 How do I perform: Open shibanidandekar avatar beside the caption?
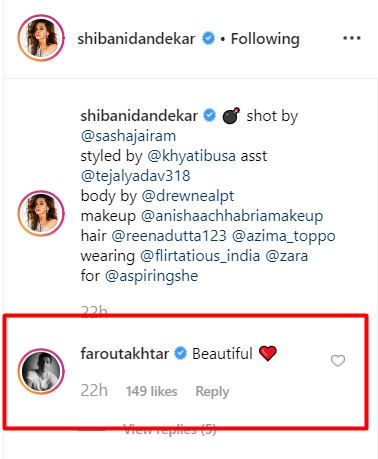coord(41,213)
